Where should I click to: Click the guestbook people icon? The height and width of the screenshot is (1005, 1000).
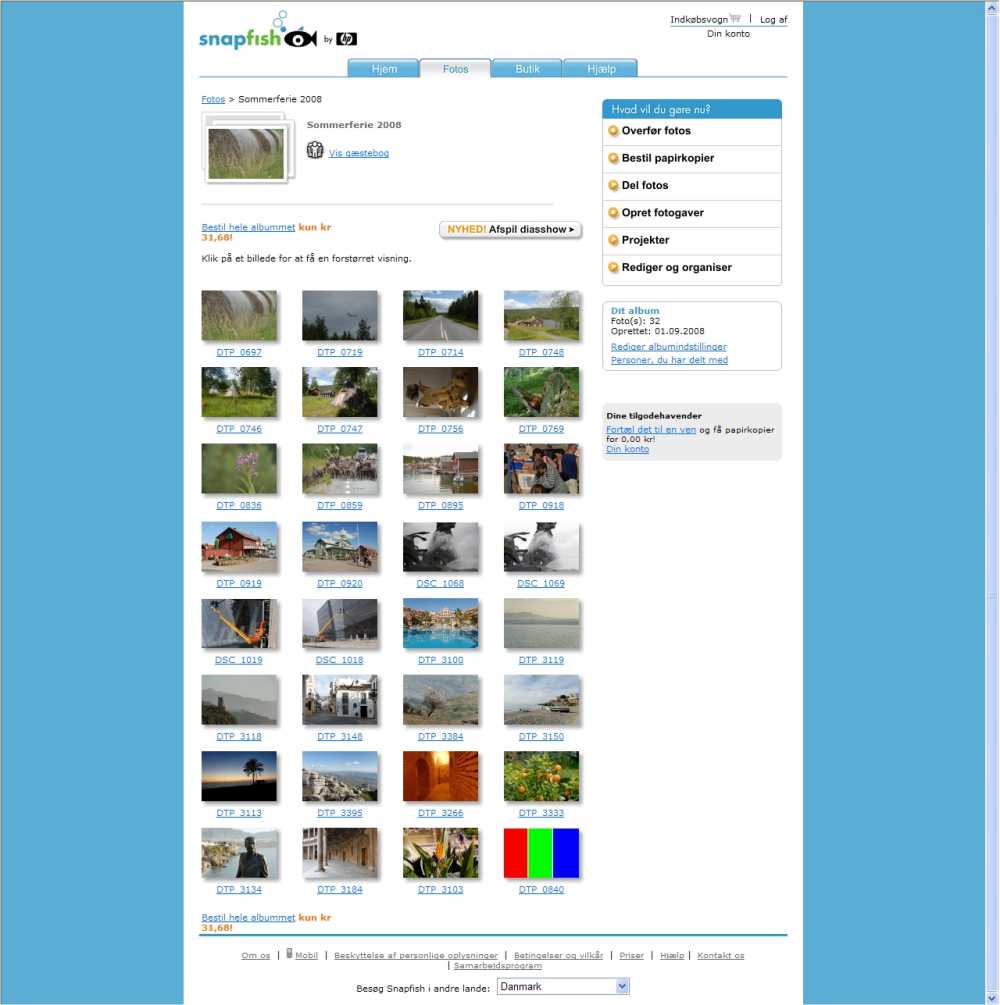(x=315, y=150)
